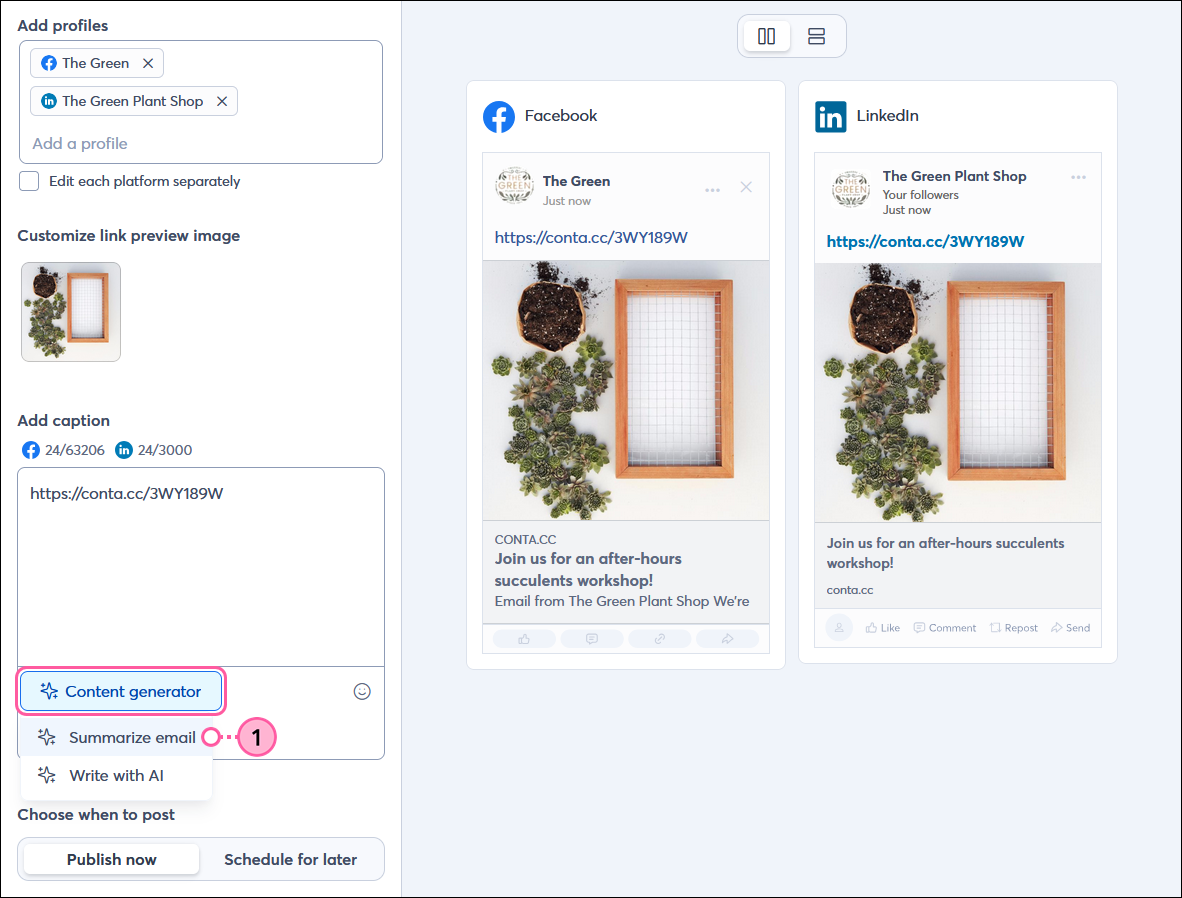Image resolution: width=1182 pixels, height=898 pixels.
Task: Click The Green Plant Shop name in LinkedIn preview
Action: 954,176
